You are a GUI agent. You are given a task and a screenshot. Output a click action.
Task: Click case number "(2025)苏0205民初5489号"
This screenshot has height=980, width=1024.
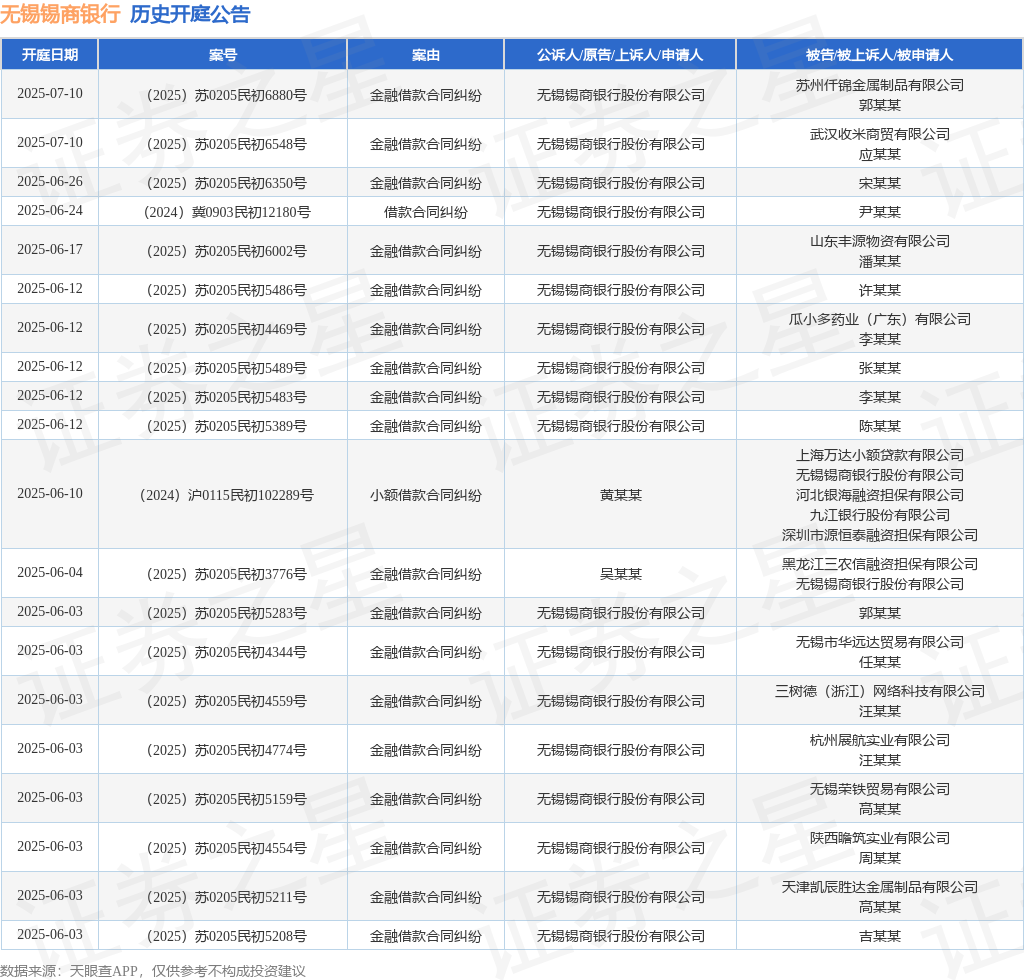click(223, 369)
